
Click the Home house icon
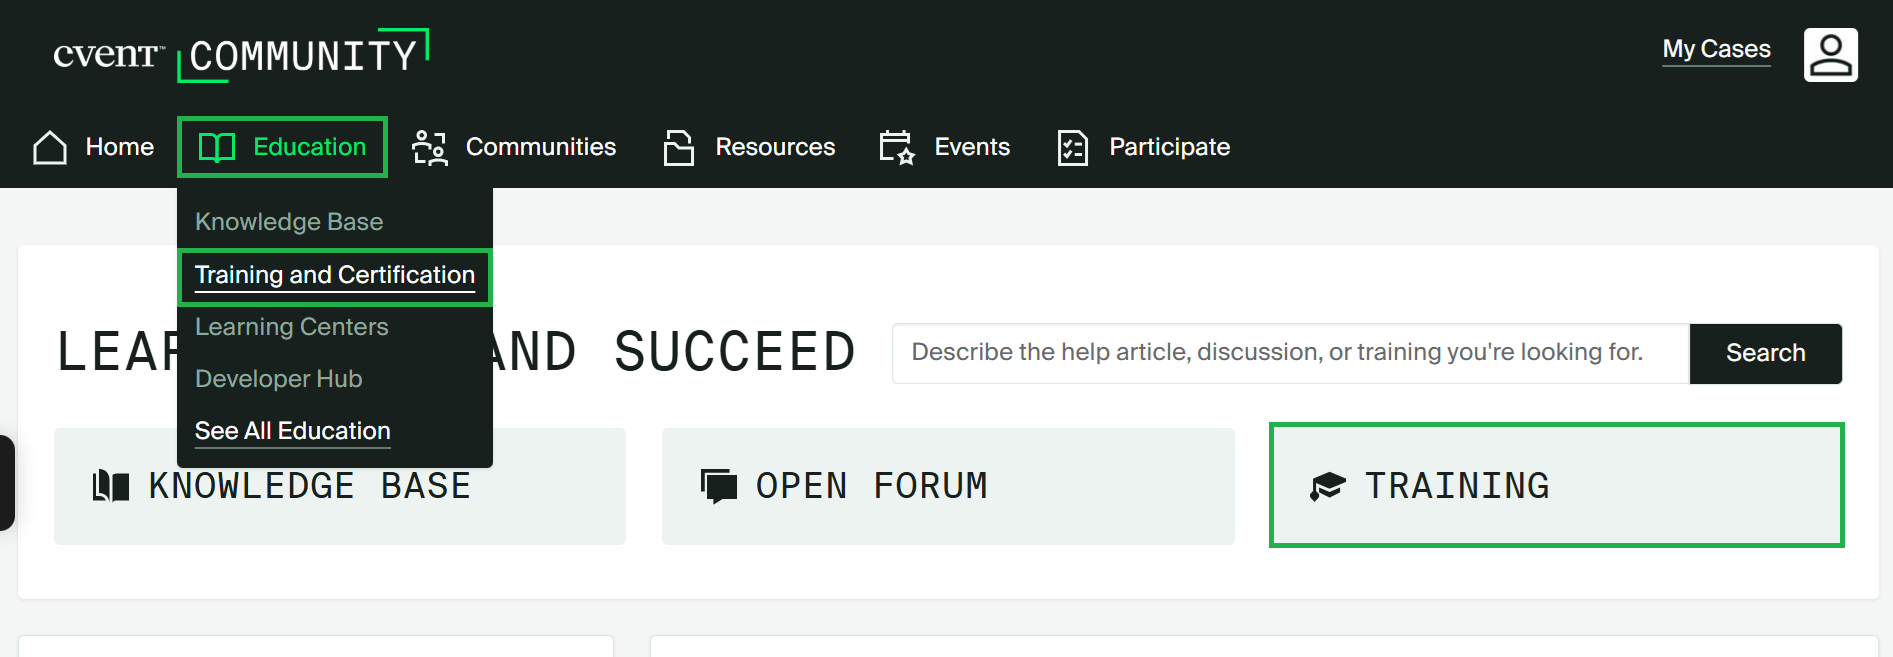[x=50, y=147]
